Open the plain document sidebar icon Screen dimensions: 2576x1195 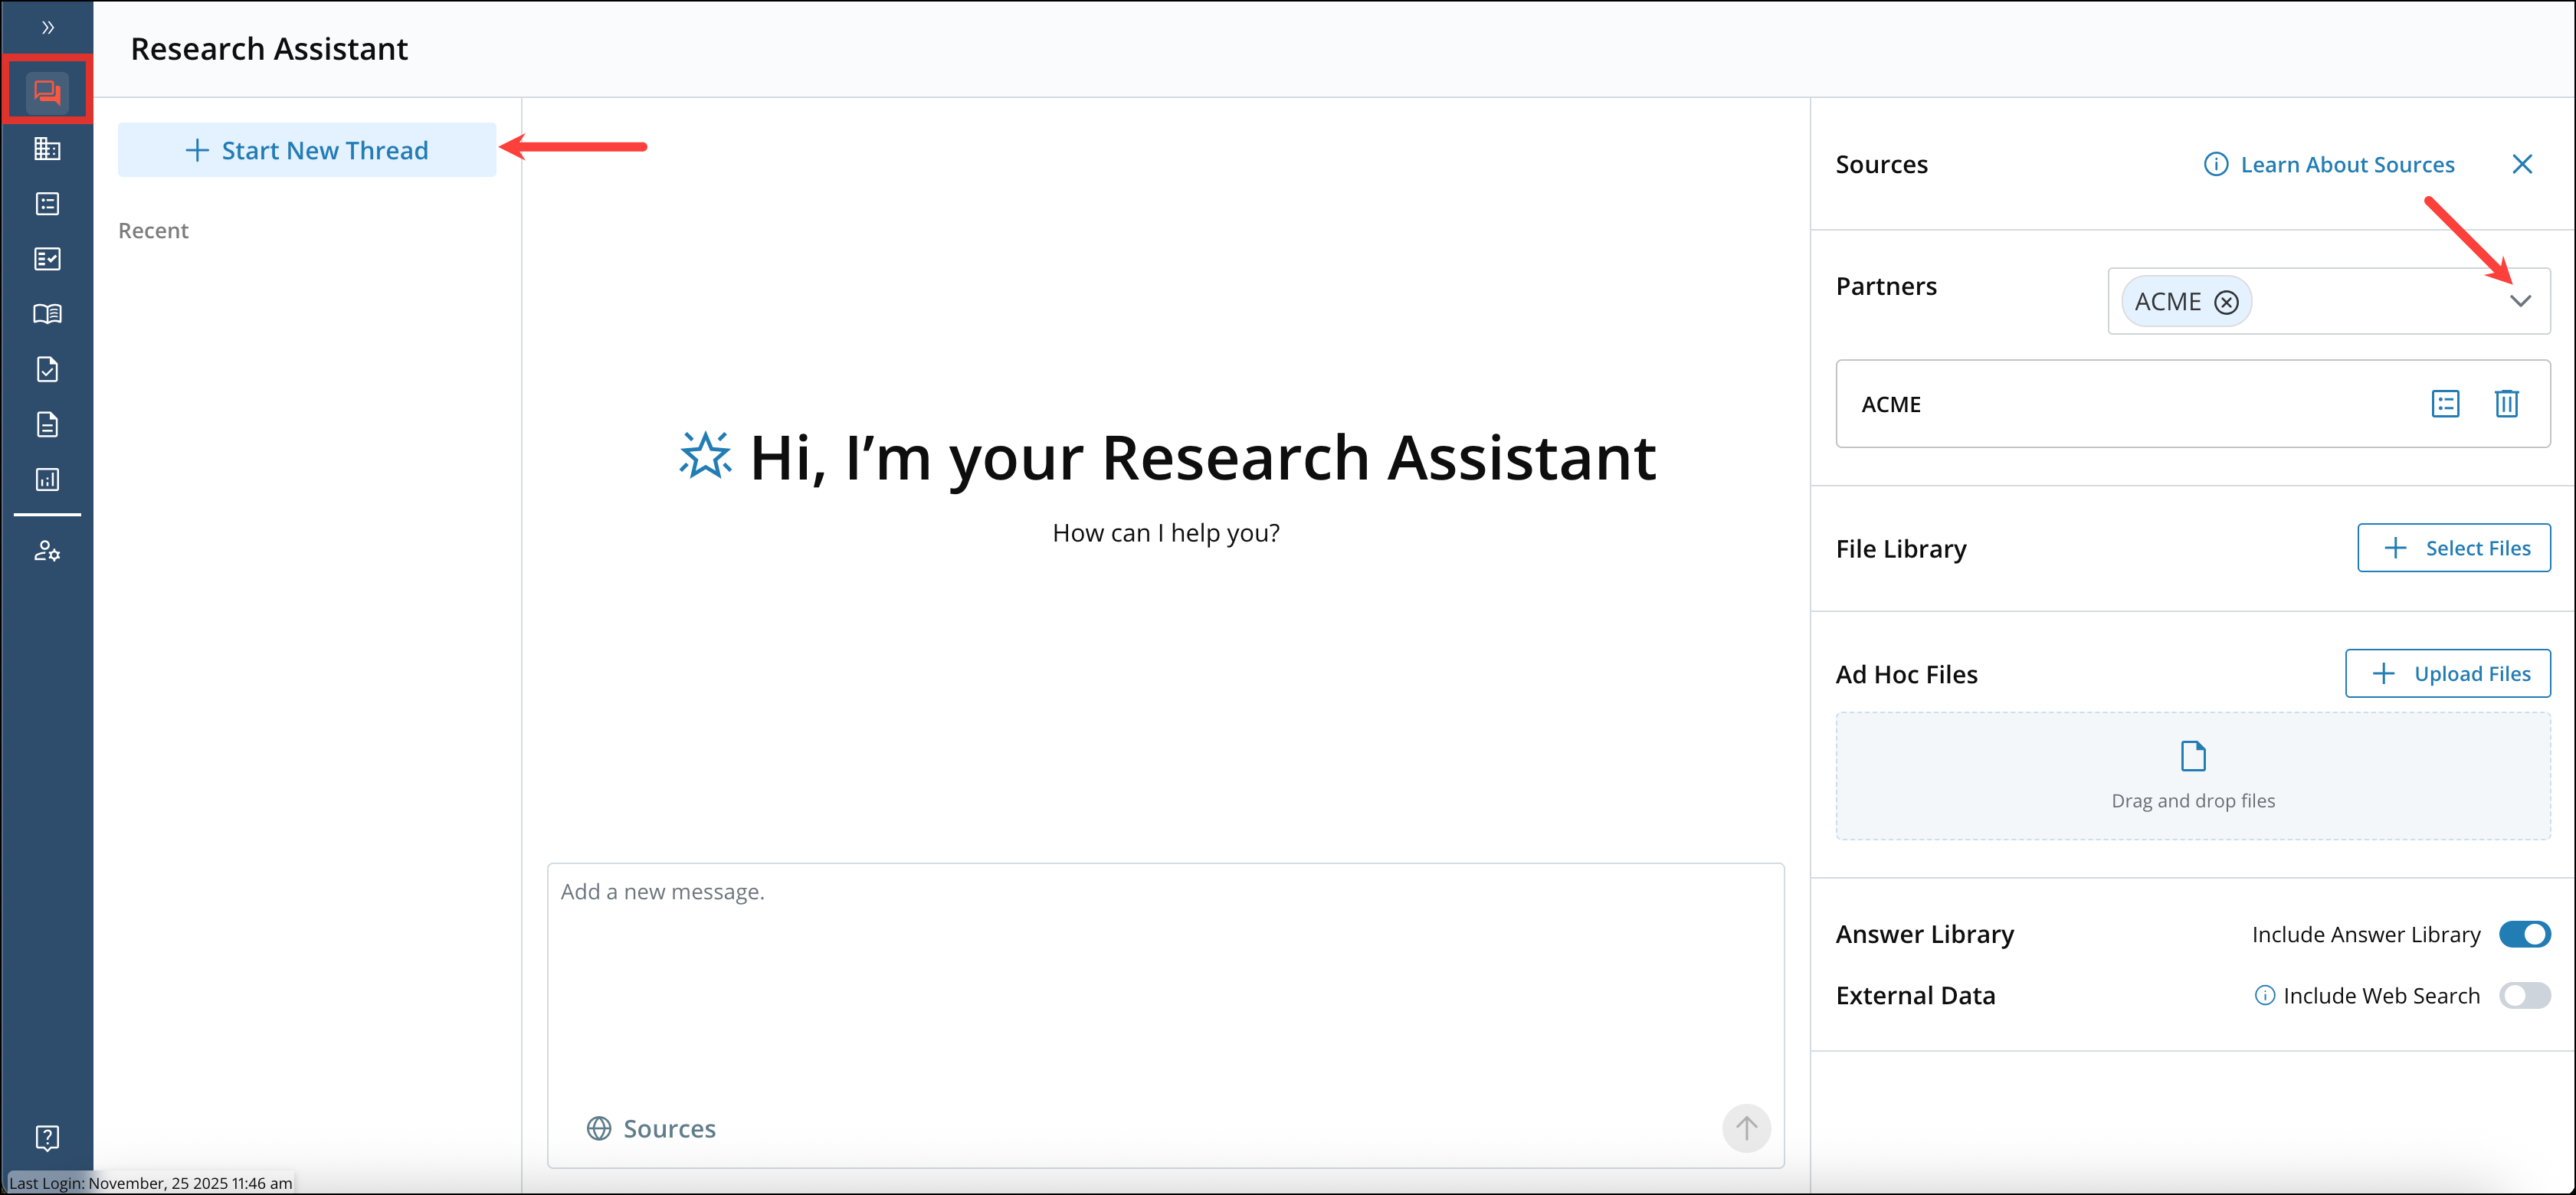(47, 424)
